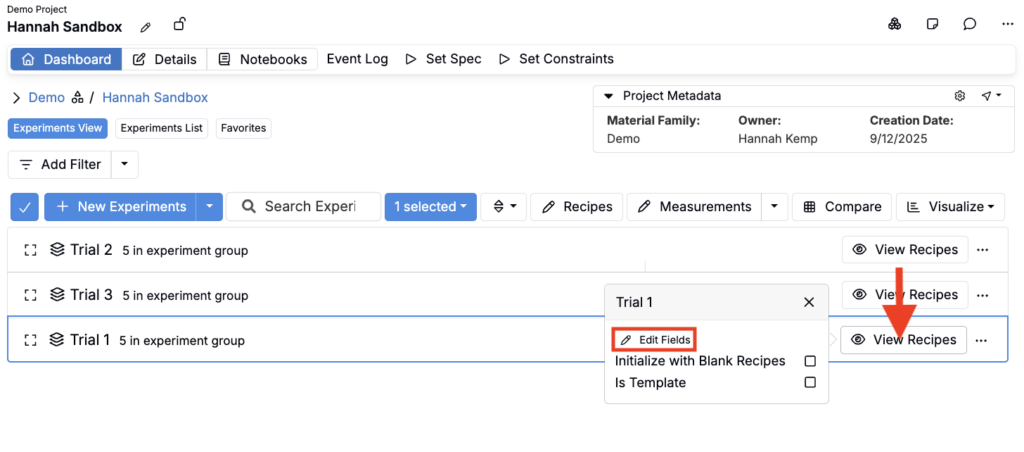Viewport: 1024px width, 452px height.
Task: Open the comments speech bubble icon
Action: click(969, 25)
